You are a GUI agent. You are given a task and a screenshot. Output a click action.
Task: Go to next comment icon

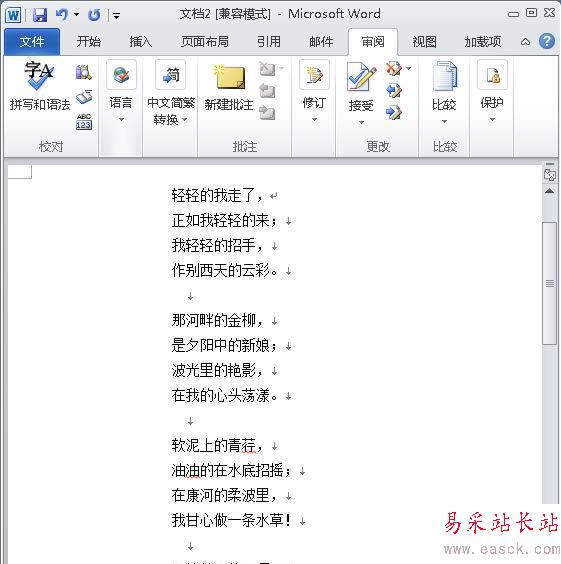click(267, 113)
